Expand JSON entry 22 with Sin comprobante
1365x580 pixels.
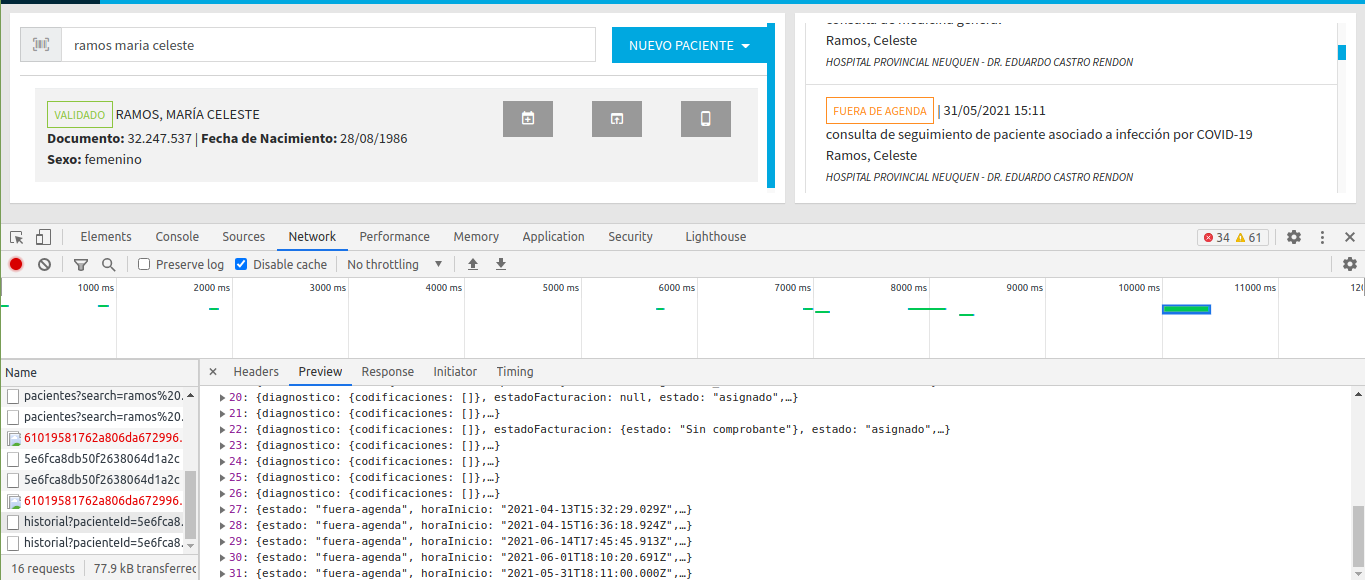222,430
